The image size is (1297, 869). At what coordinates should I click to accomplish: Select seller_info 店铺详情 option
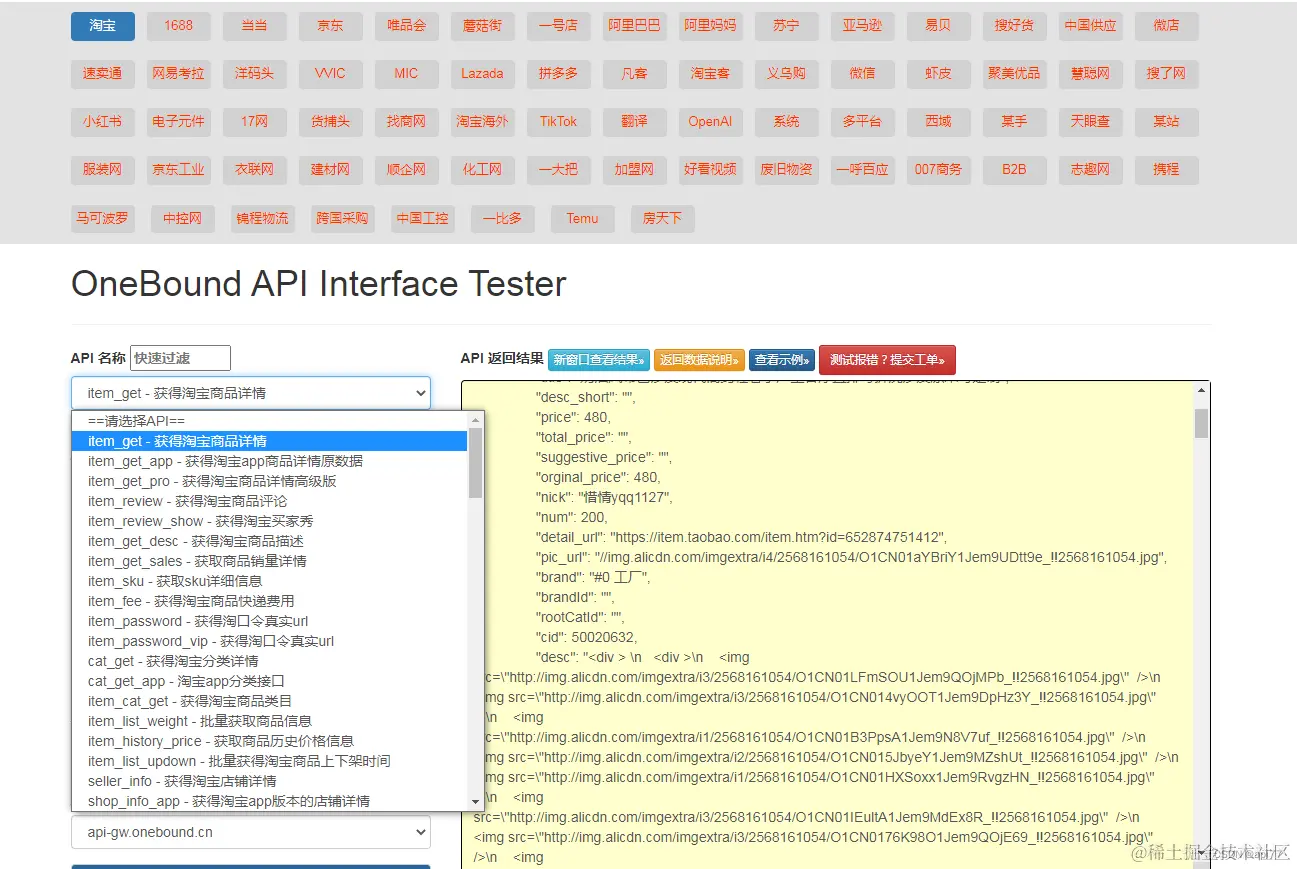pyautogui.click(x=270, y=781)
